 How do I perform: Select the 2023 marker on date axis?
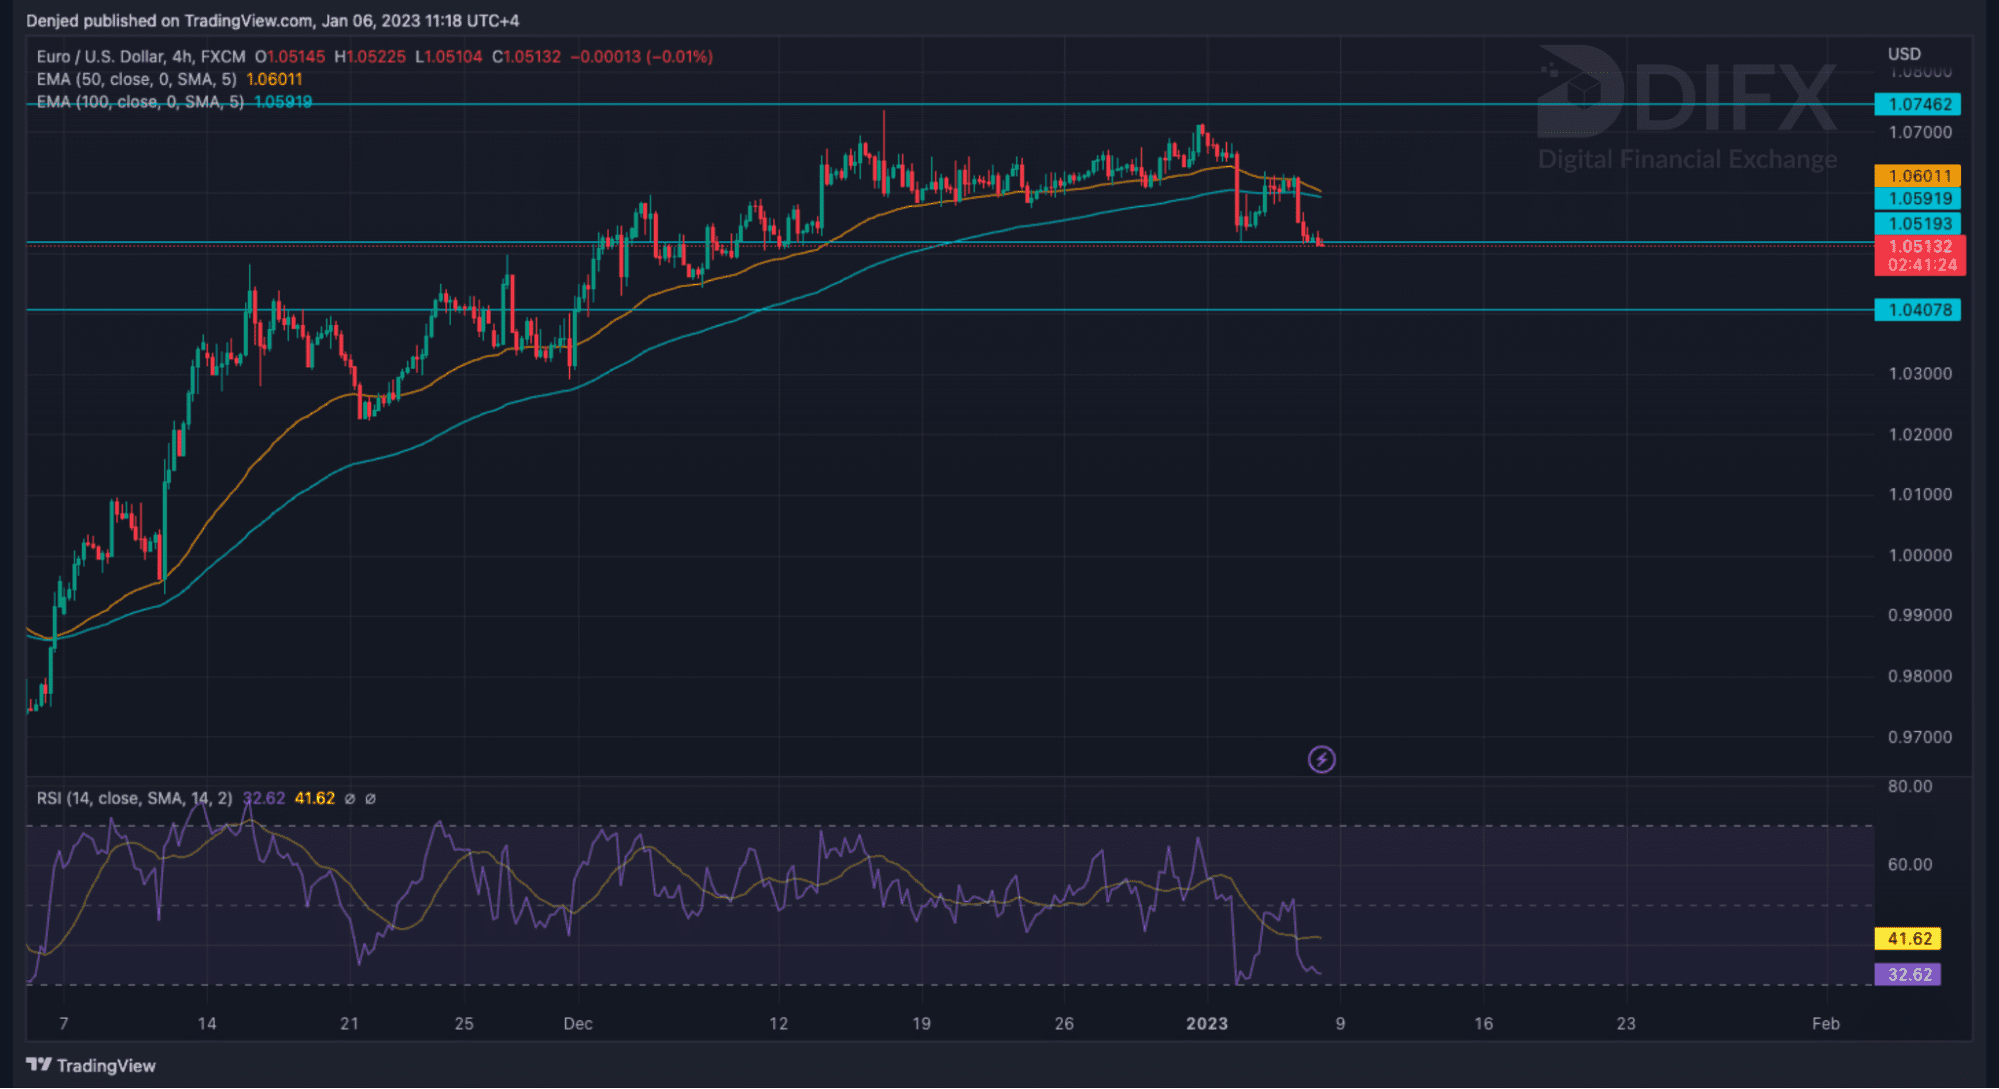point(1206,1023)
